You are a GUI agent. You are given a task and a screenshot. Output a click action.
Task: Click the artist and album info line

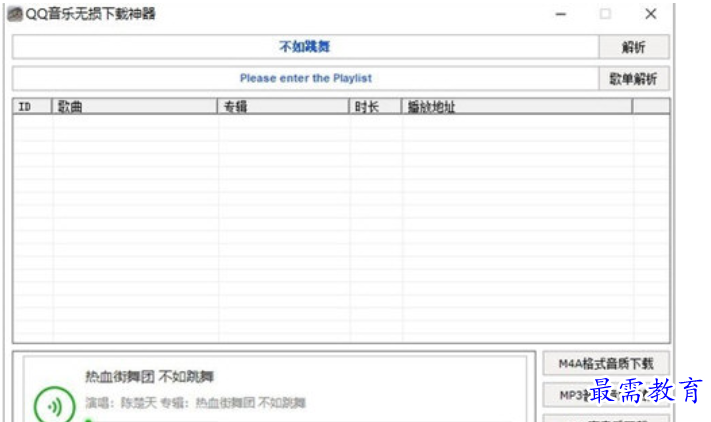[x=195, y=403]
